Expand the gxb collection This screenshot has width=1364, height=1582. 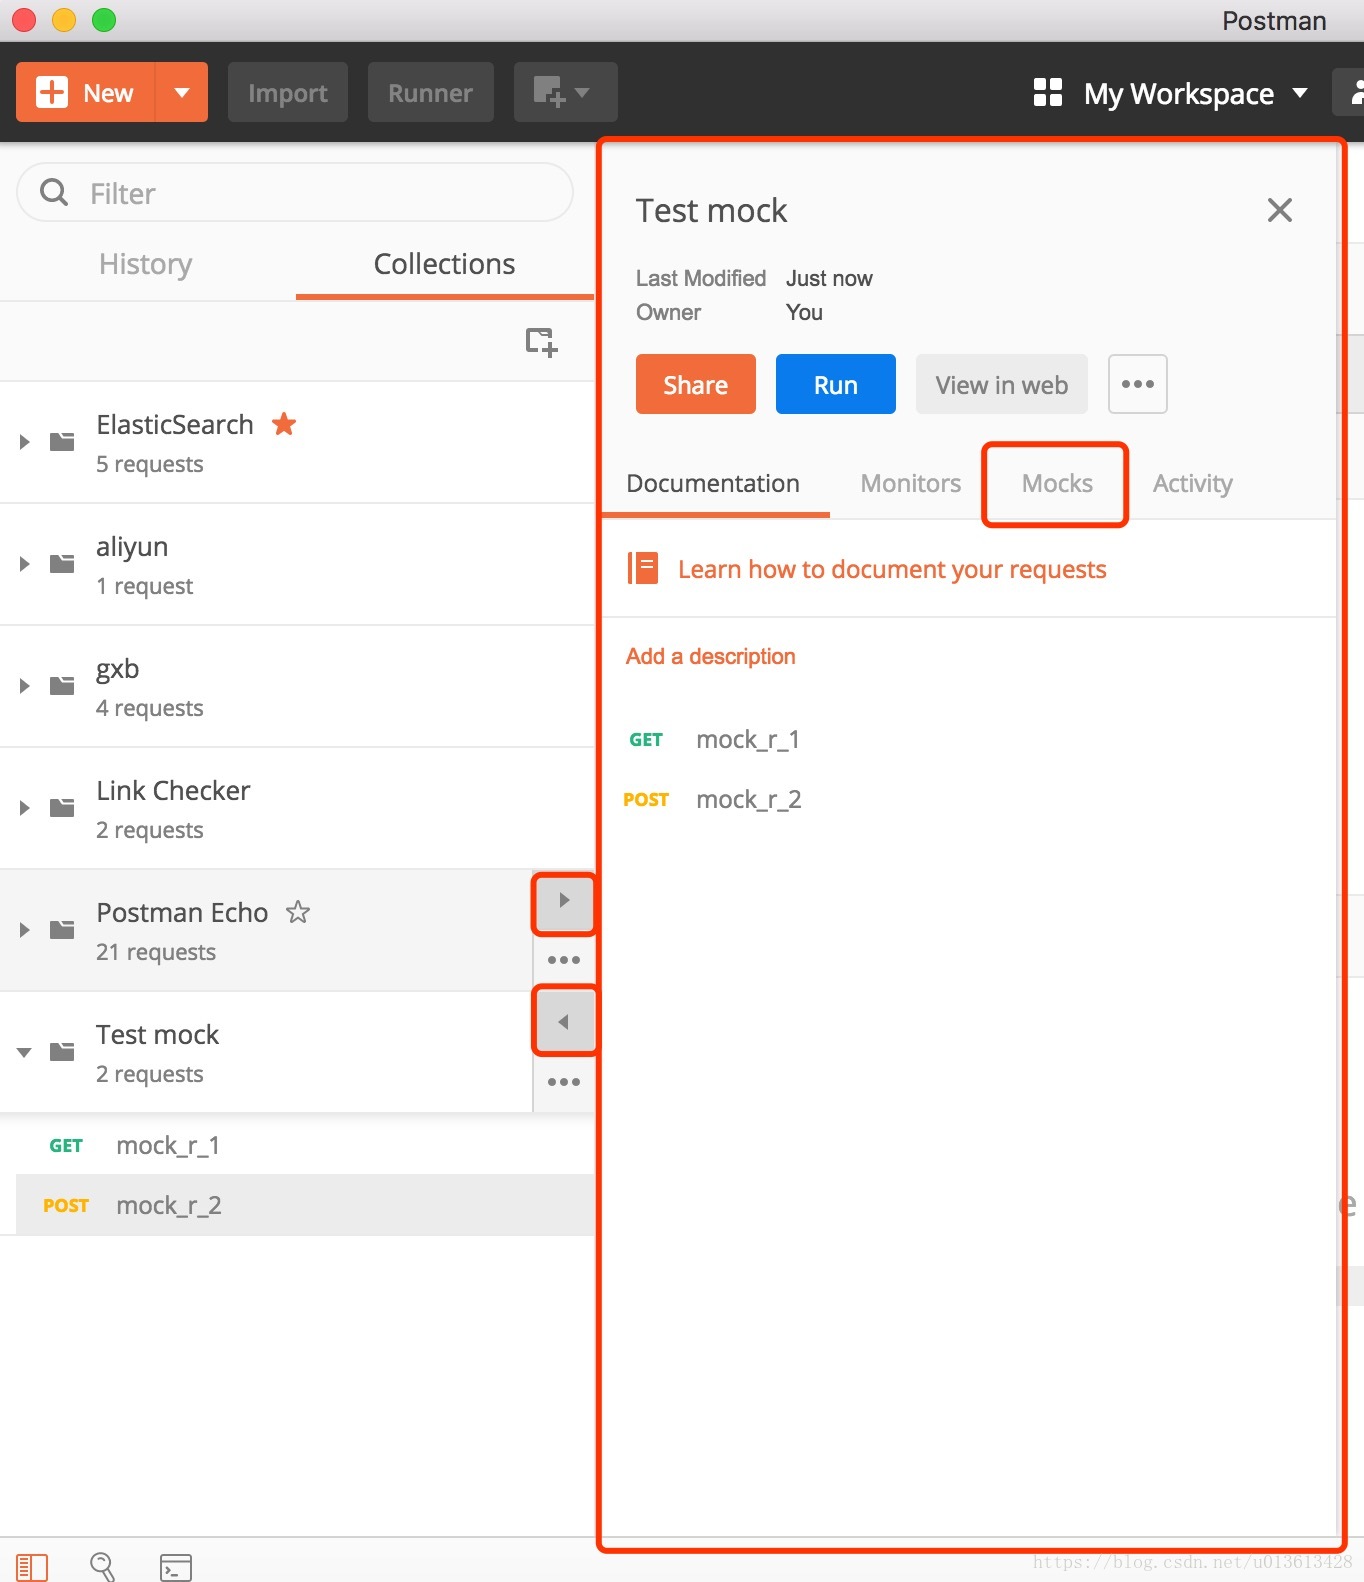coord(24,685)
